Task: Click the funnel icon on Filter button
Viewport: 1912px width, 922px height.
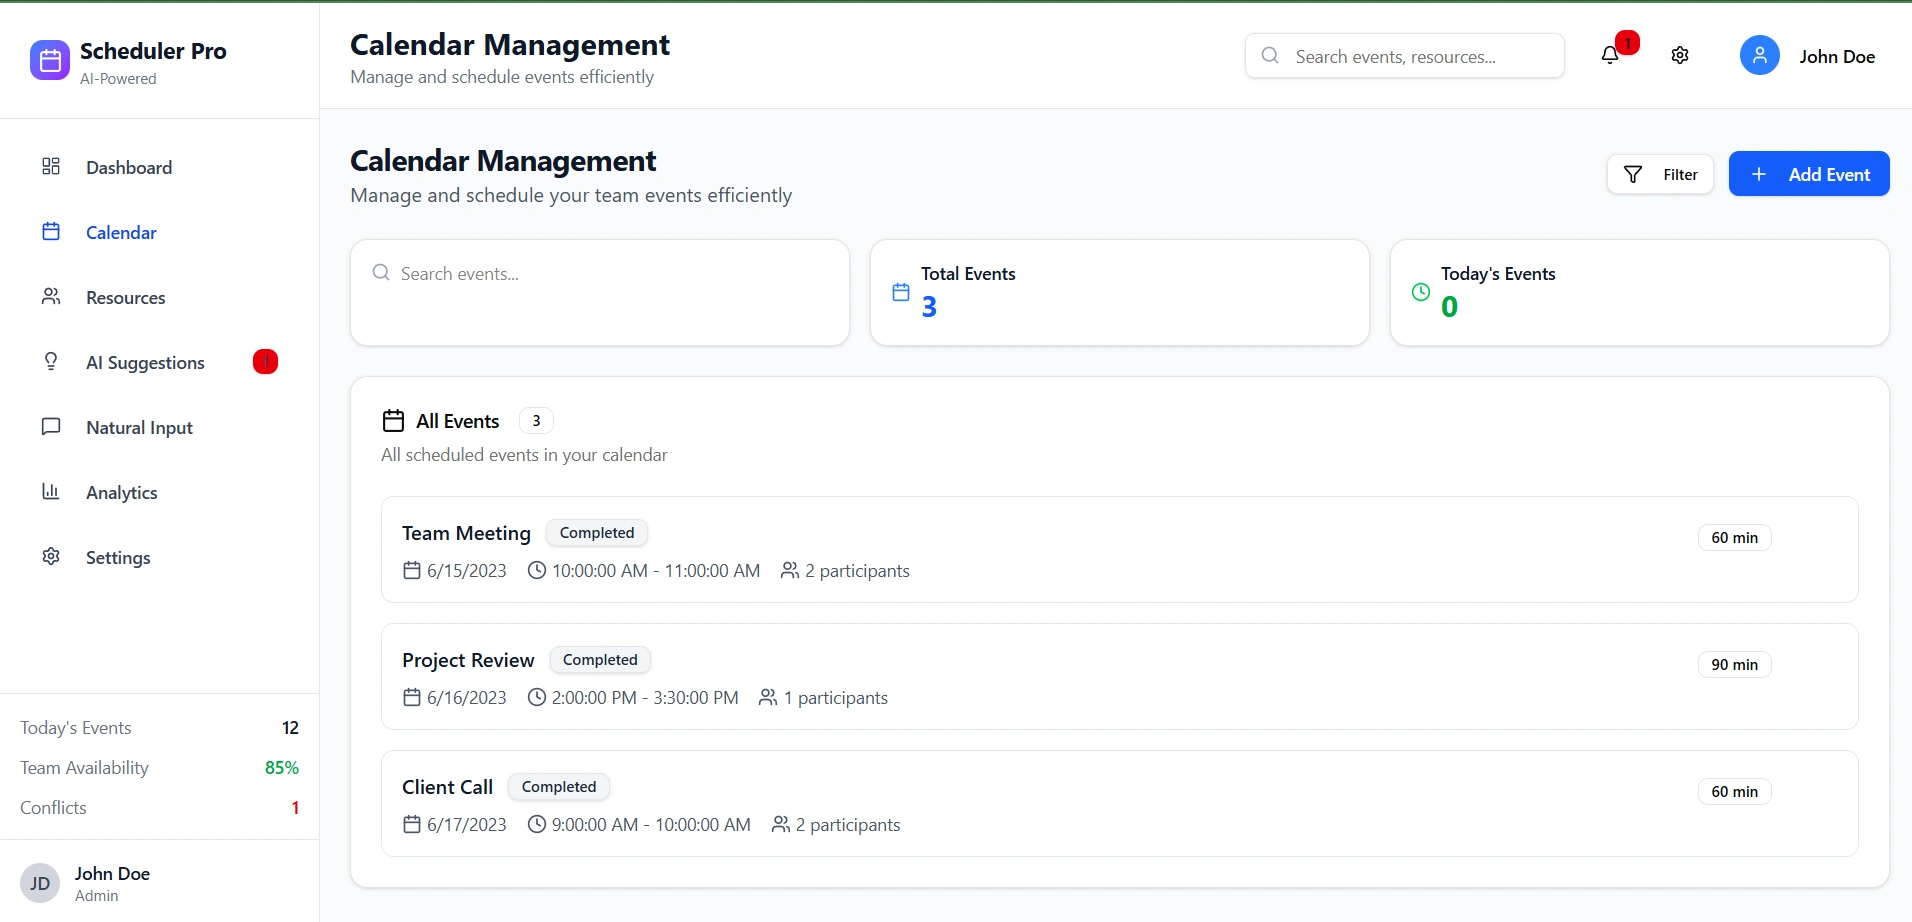Action: (1633, 175)
